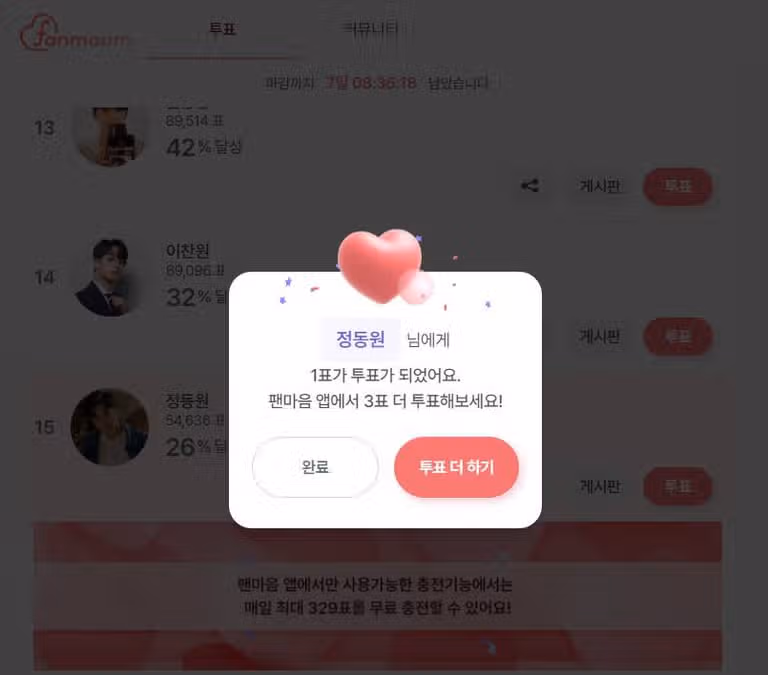This screenshot has height=675, width=768.
Task: Click the Fanmaum logo
Action: point(74,32)
